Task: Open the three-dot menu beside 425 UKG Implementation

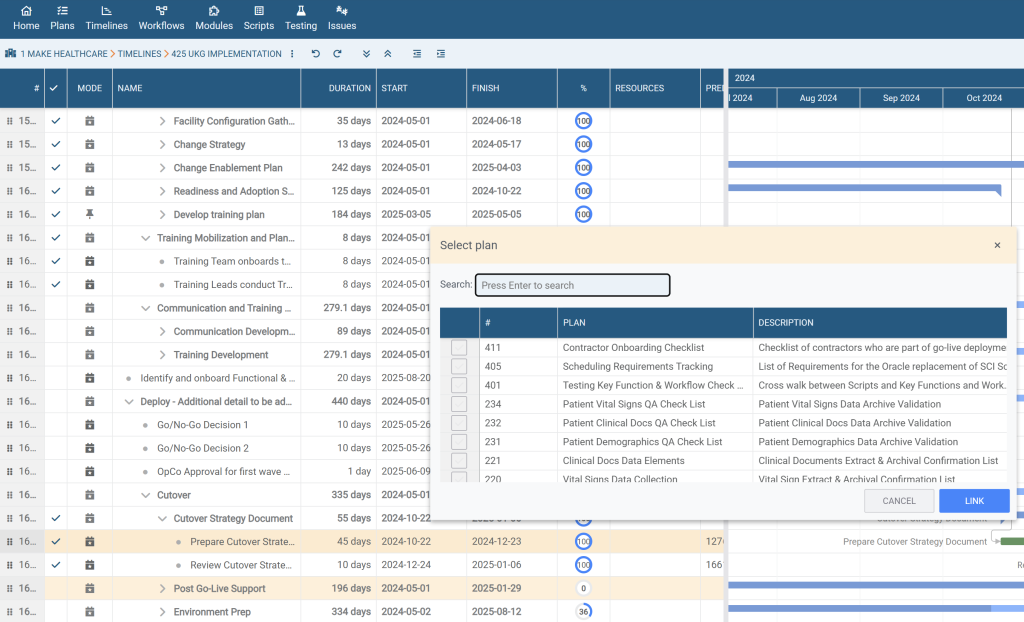Action: 292,54
